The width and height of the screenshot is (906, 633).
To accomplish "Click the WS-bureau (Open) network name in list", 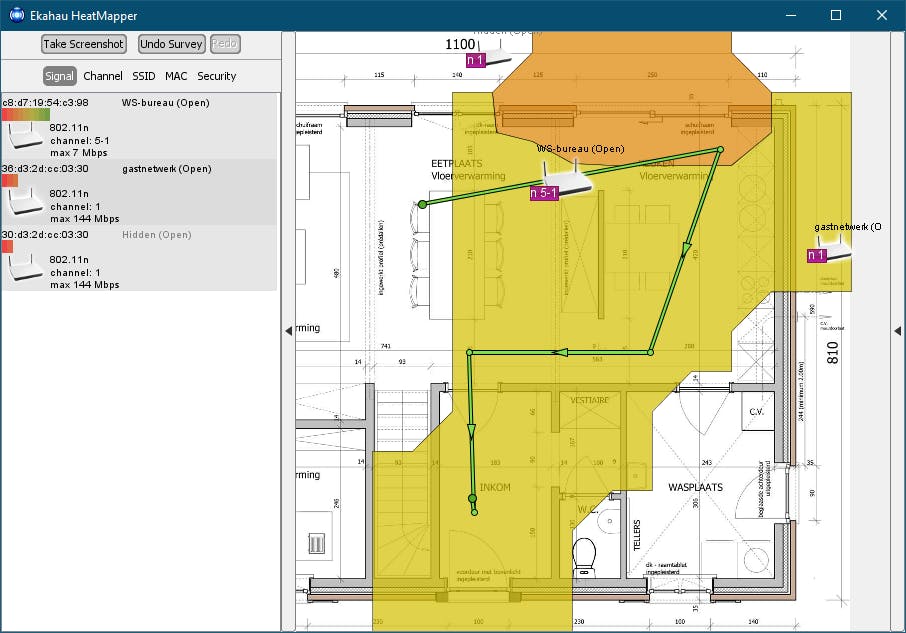I will (166, 103).
